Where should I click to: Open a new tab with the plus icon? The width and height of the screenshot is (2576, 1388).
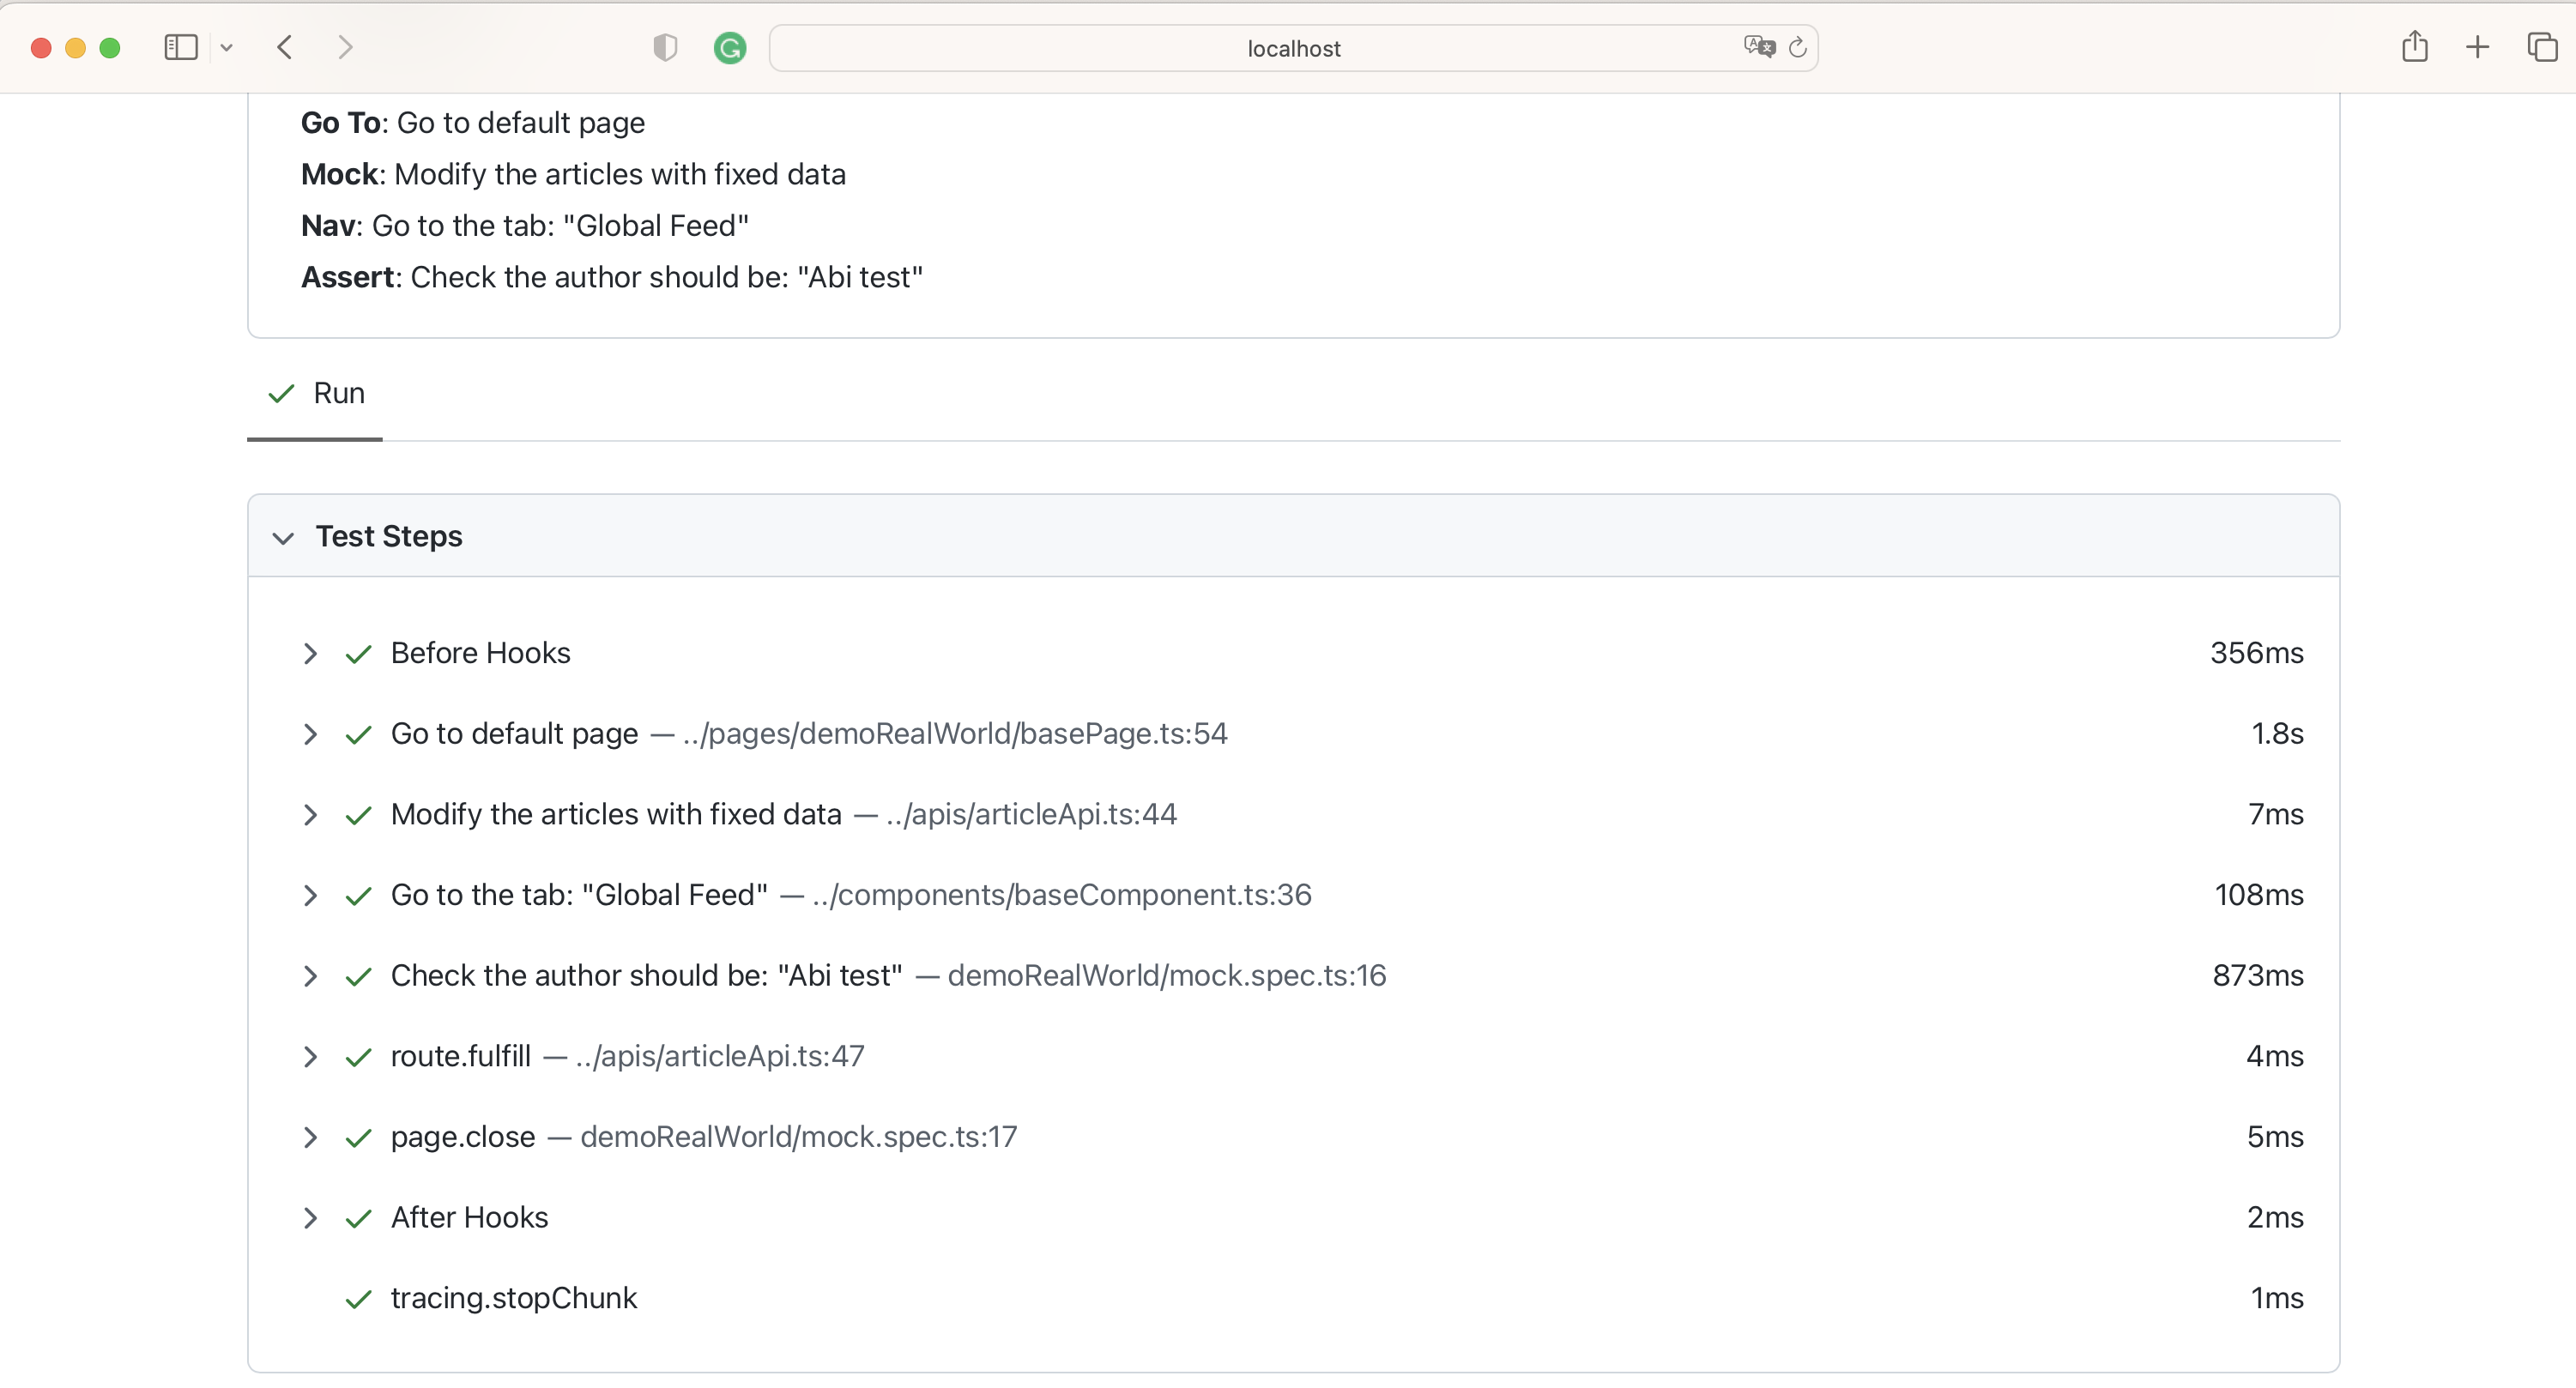click(x=2477, y=47)
